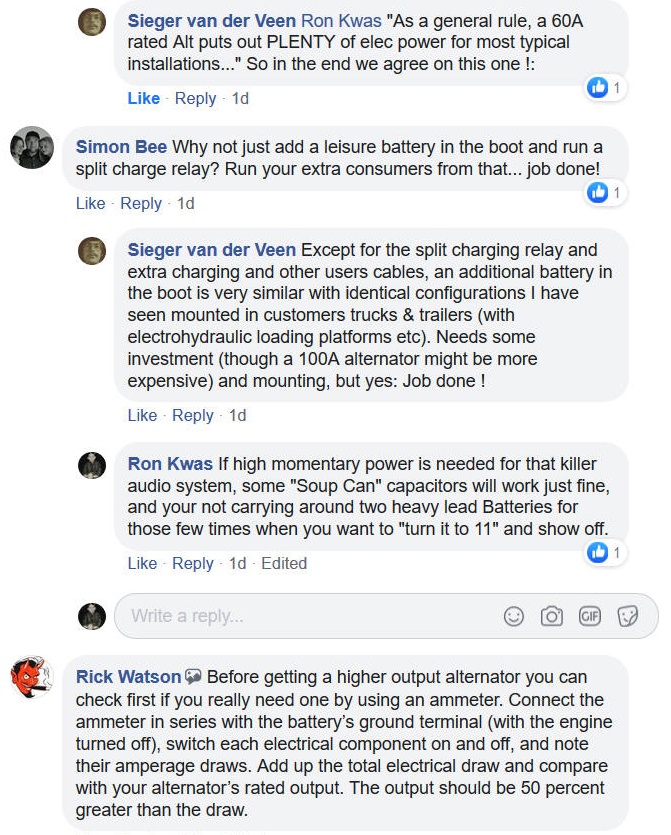Open the sticker picker in reply box
The image size is (671, 835).
(628, 616)
